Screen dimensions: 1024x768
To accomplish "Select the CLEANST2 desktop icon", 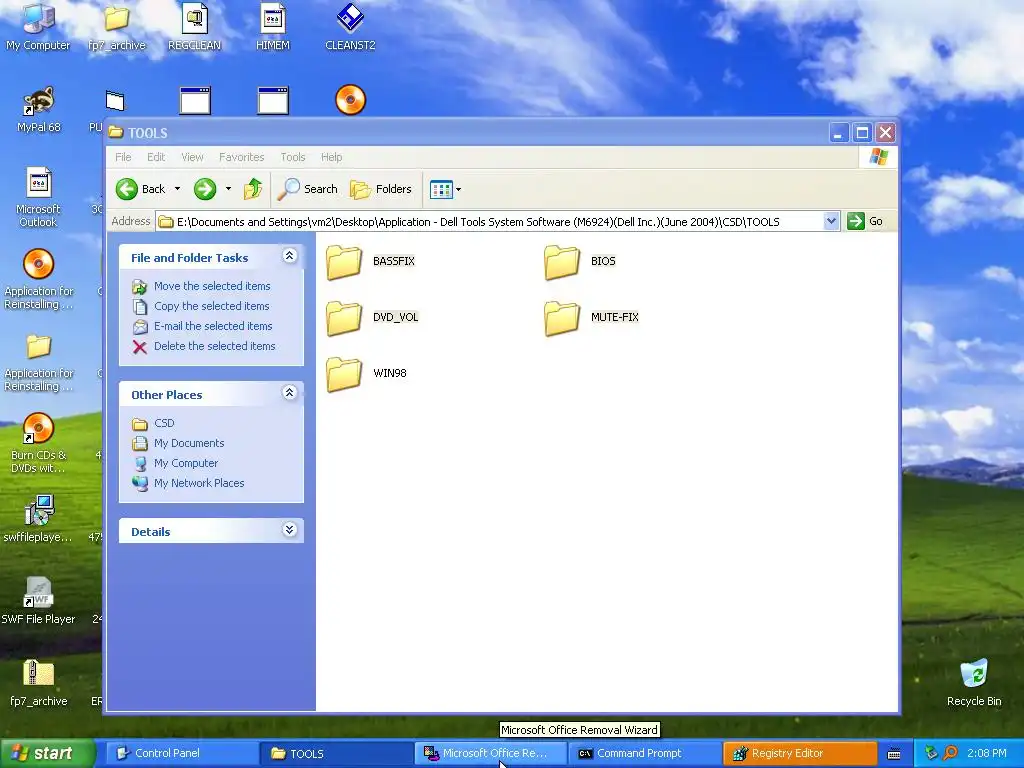I will click(x=350, y=20).
